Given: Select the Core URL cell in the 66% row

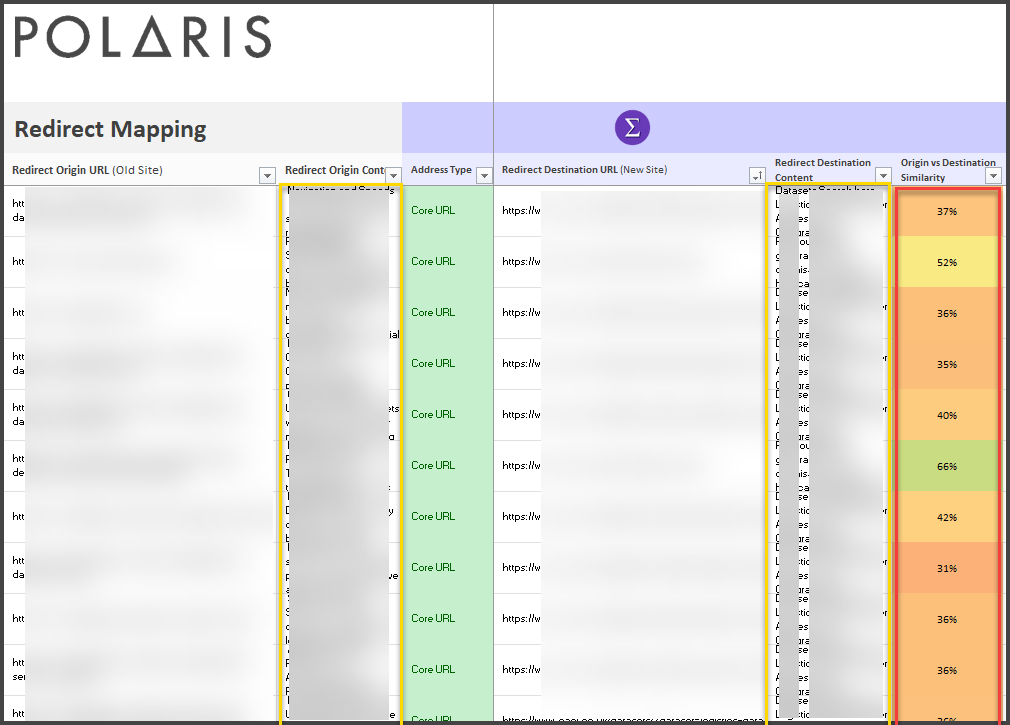Looking at the screenshot, I should [x=433, y=466].
